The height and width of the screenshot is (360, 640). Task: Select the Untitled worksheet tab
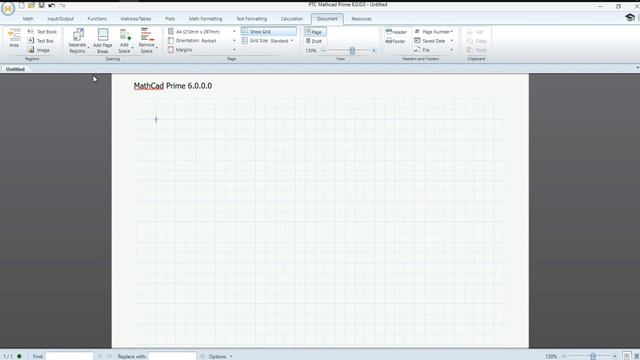(15, 69)
